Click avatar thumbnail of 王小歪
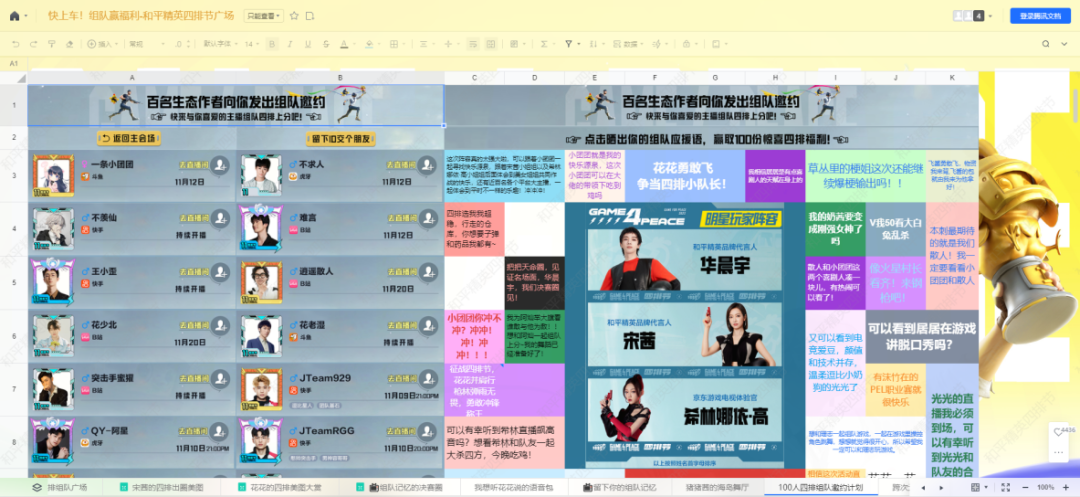The height and width of the screenshot is (497, 1080). click(x=52, y=282)
